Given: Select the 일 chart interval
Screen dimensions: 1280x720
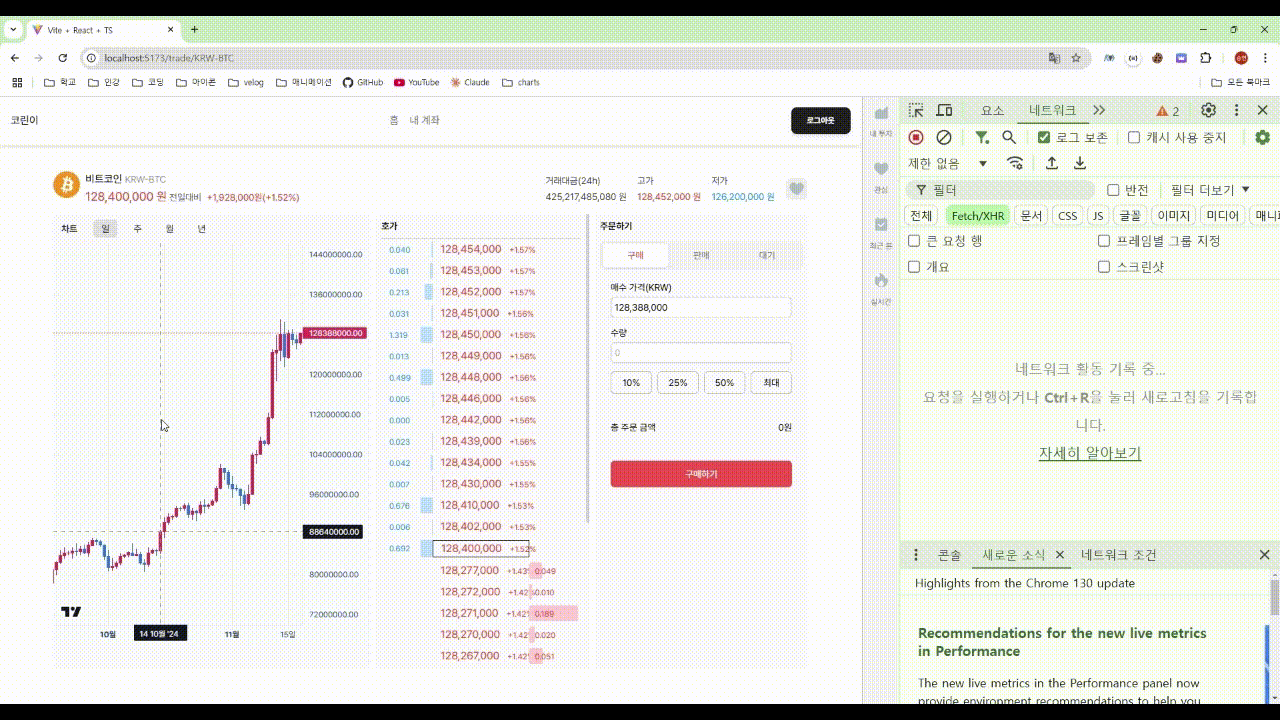Looking at the screenshot, I should [x=105, y=229].
